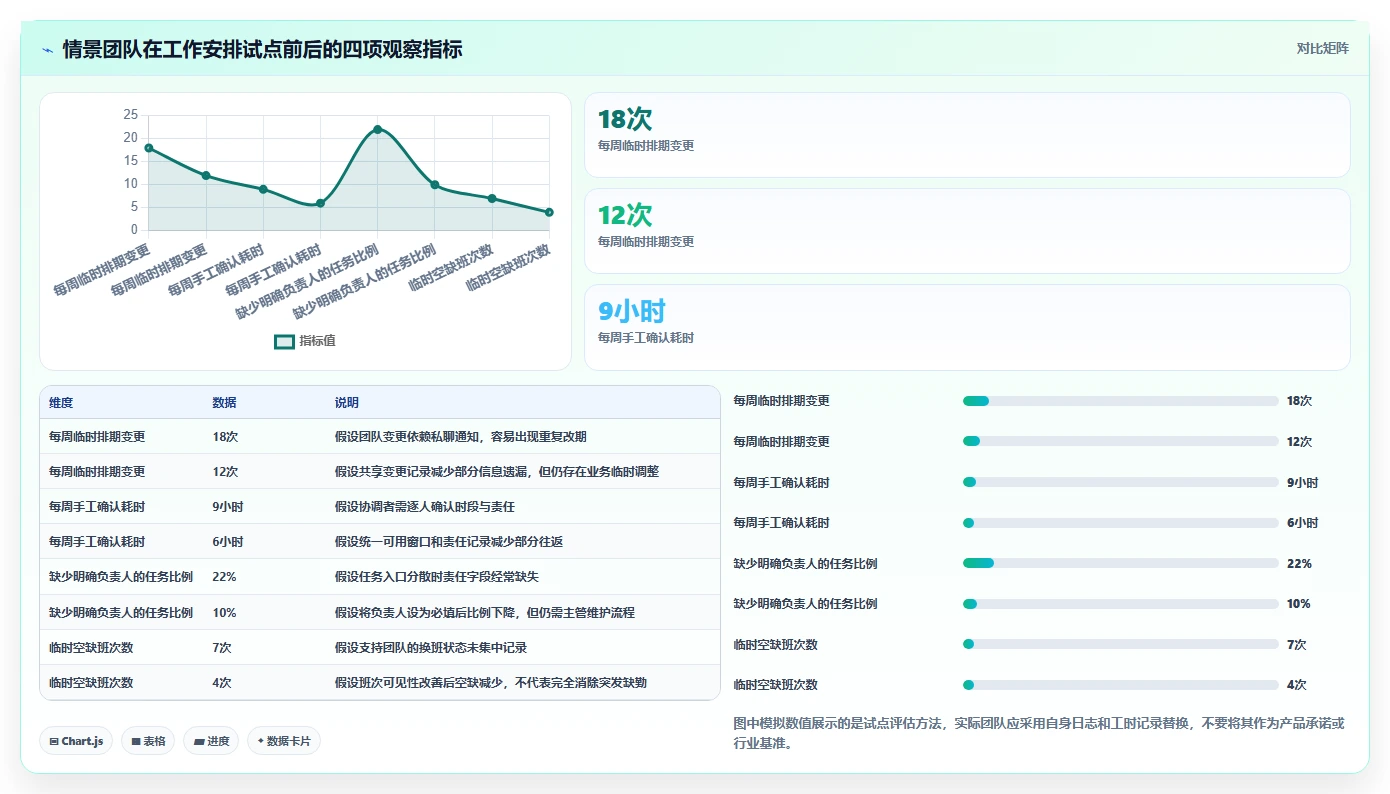Click the 15 tick on the chart's y-axis
Image resolution: width=1390 pixels, height=794 pixels.
pos(131,161)
